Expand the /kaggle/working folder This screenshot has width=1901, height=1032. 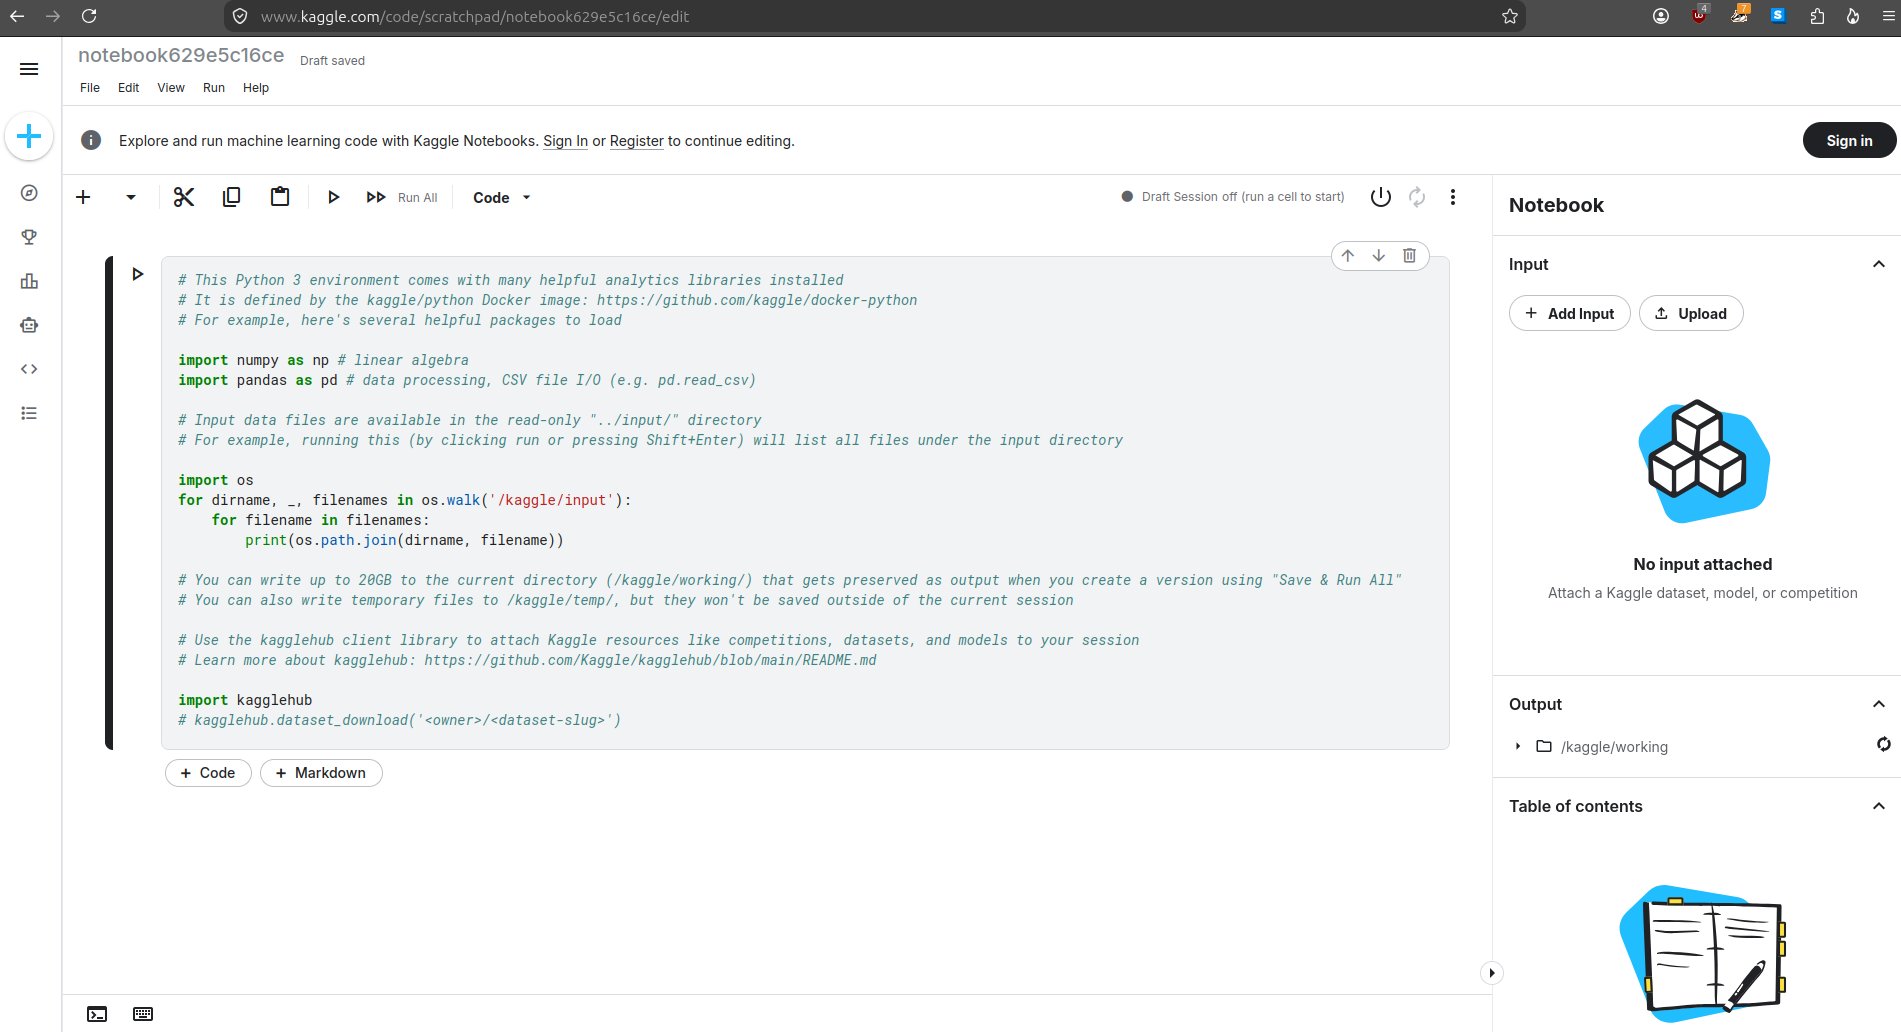pos(1518,746)
